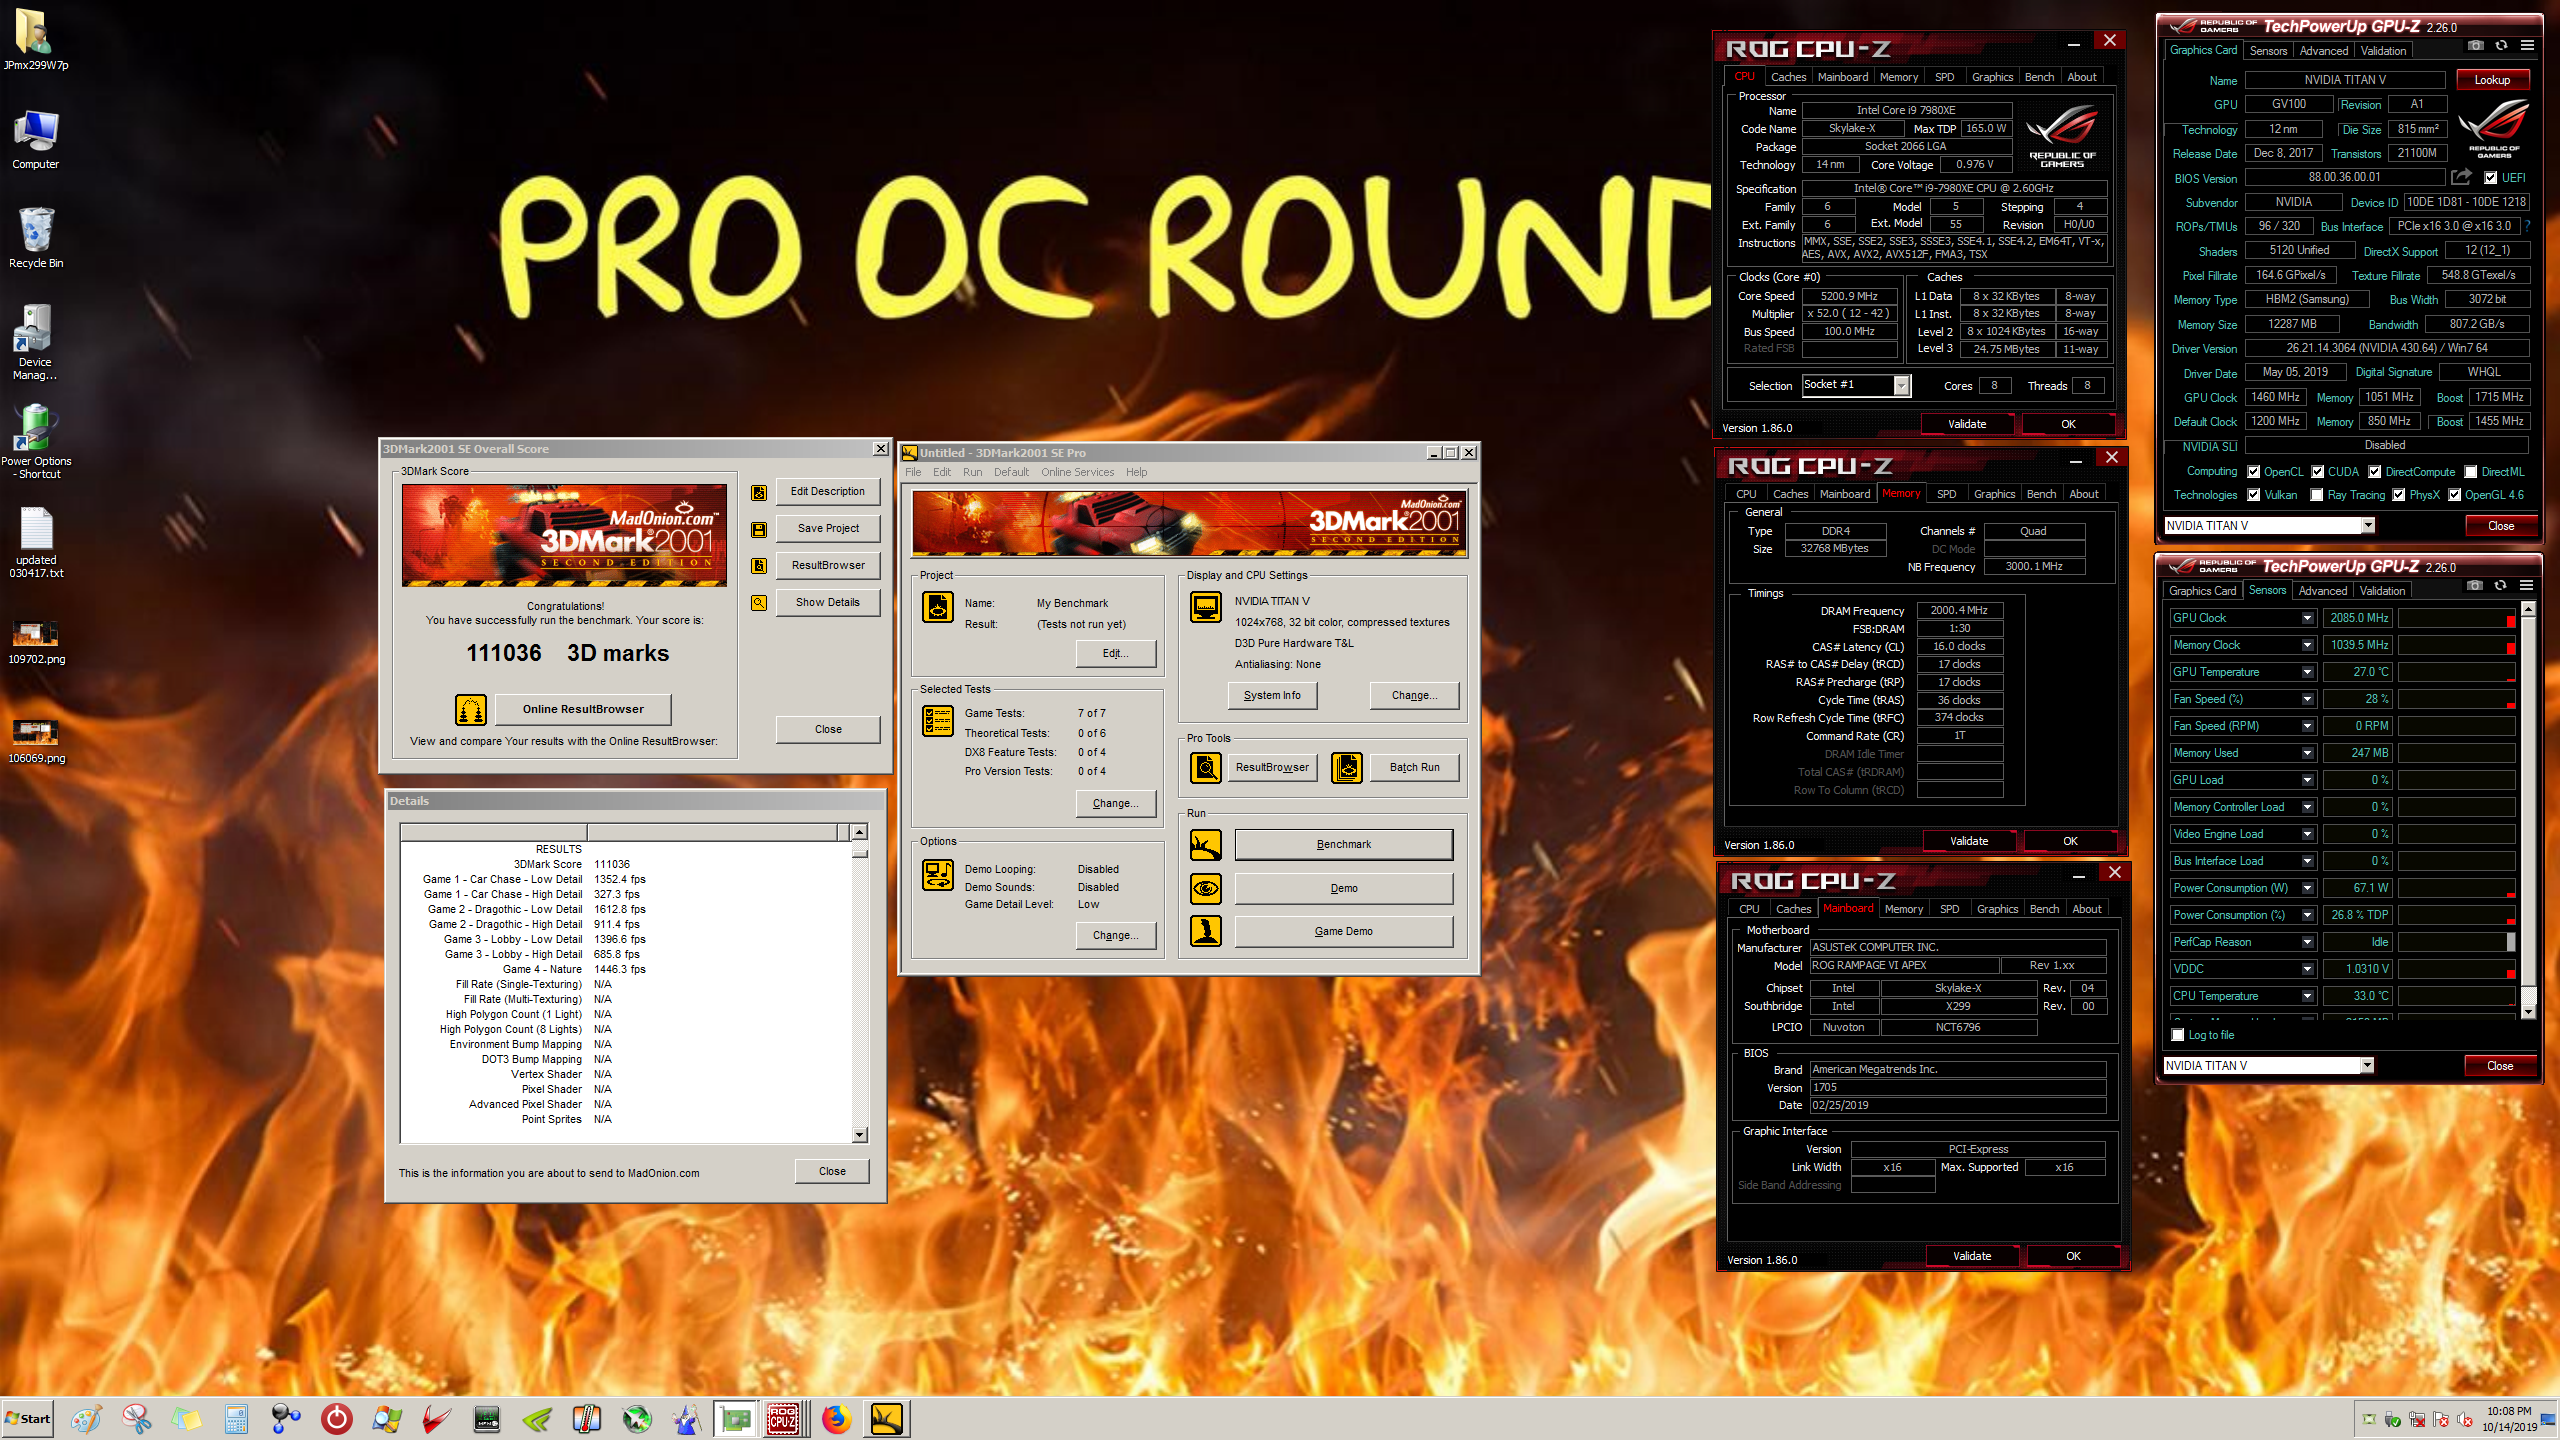This screenshot has height=1440, width=2560.
Task: Expand the GPU Load sensor dropdown
Action: pos(2307,780)
